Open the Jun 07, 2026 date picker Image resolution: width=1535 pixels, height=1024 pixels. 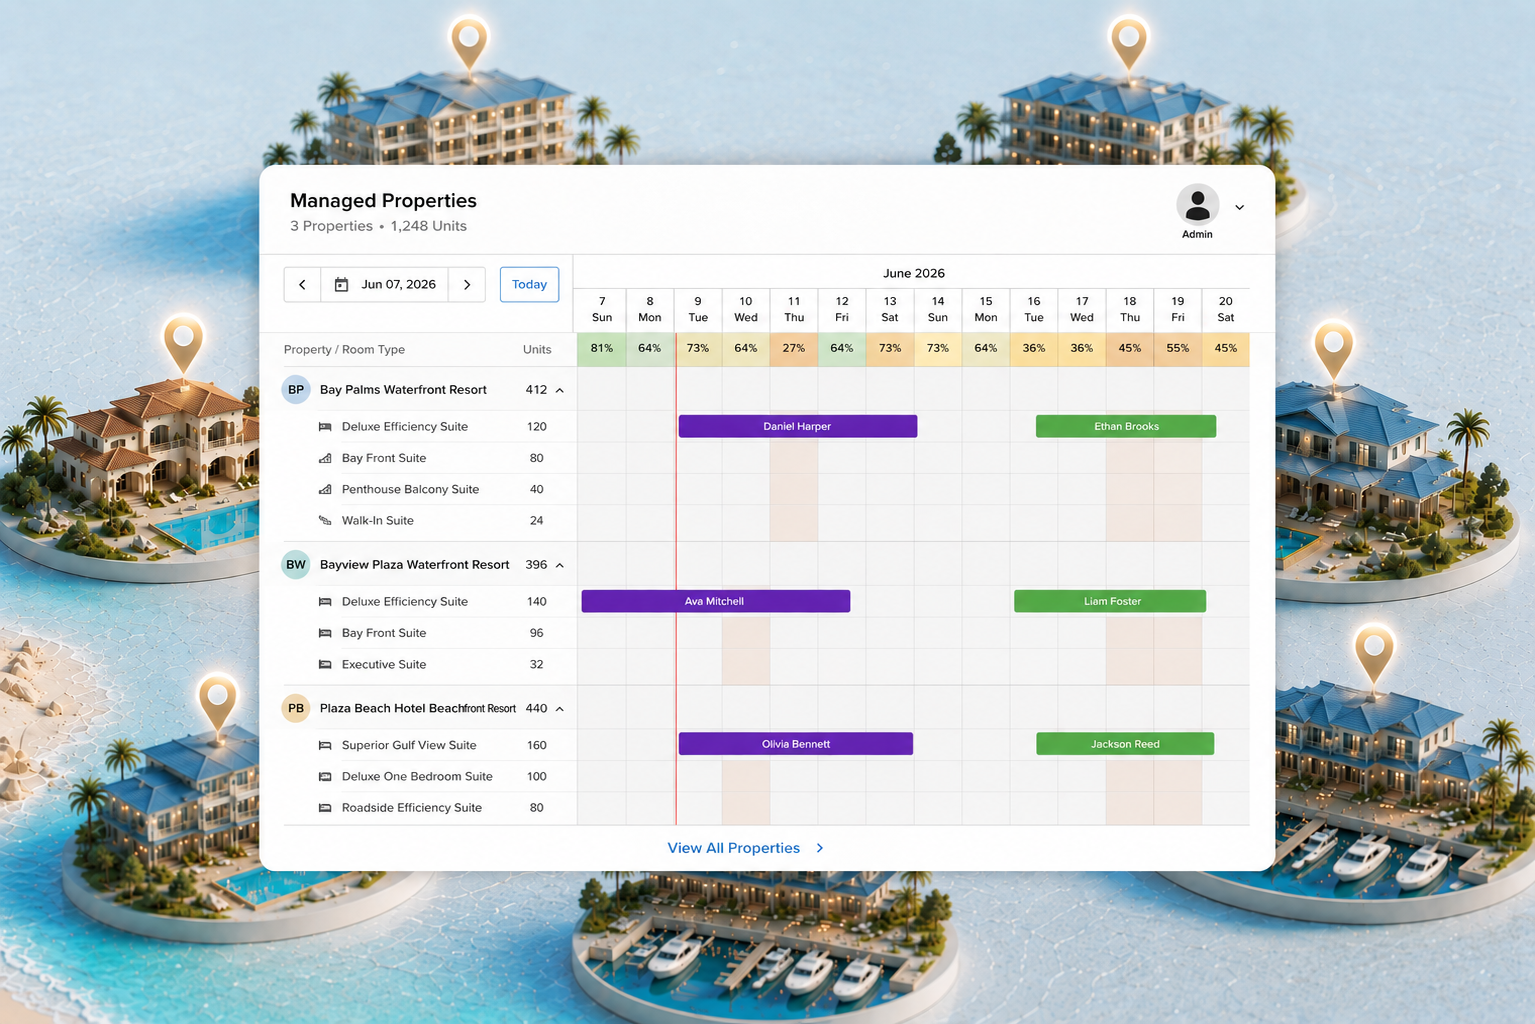pyautogui.click(x=385, y=285)
